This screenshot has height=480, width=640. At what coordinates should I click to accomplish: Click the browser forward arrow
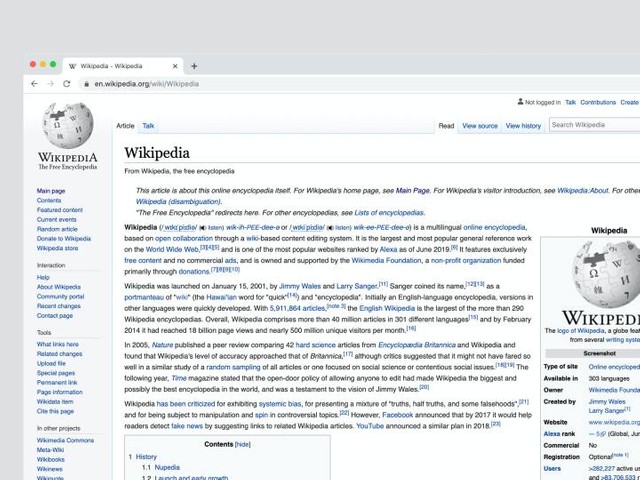coord(50,84)
